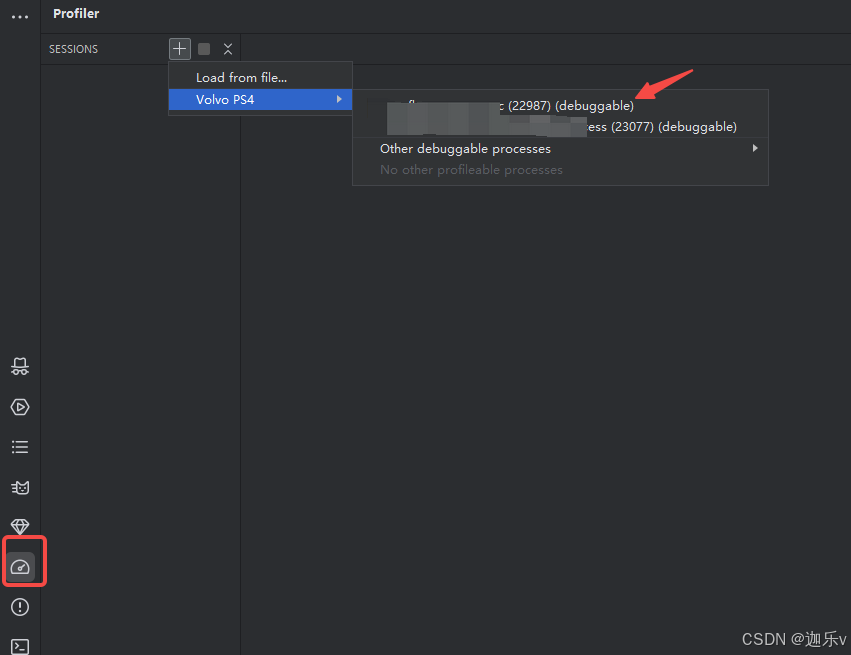Click the TODO list sidebar icon

tap(20, 447)
